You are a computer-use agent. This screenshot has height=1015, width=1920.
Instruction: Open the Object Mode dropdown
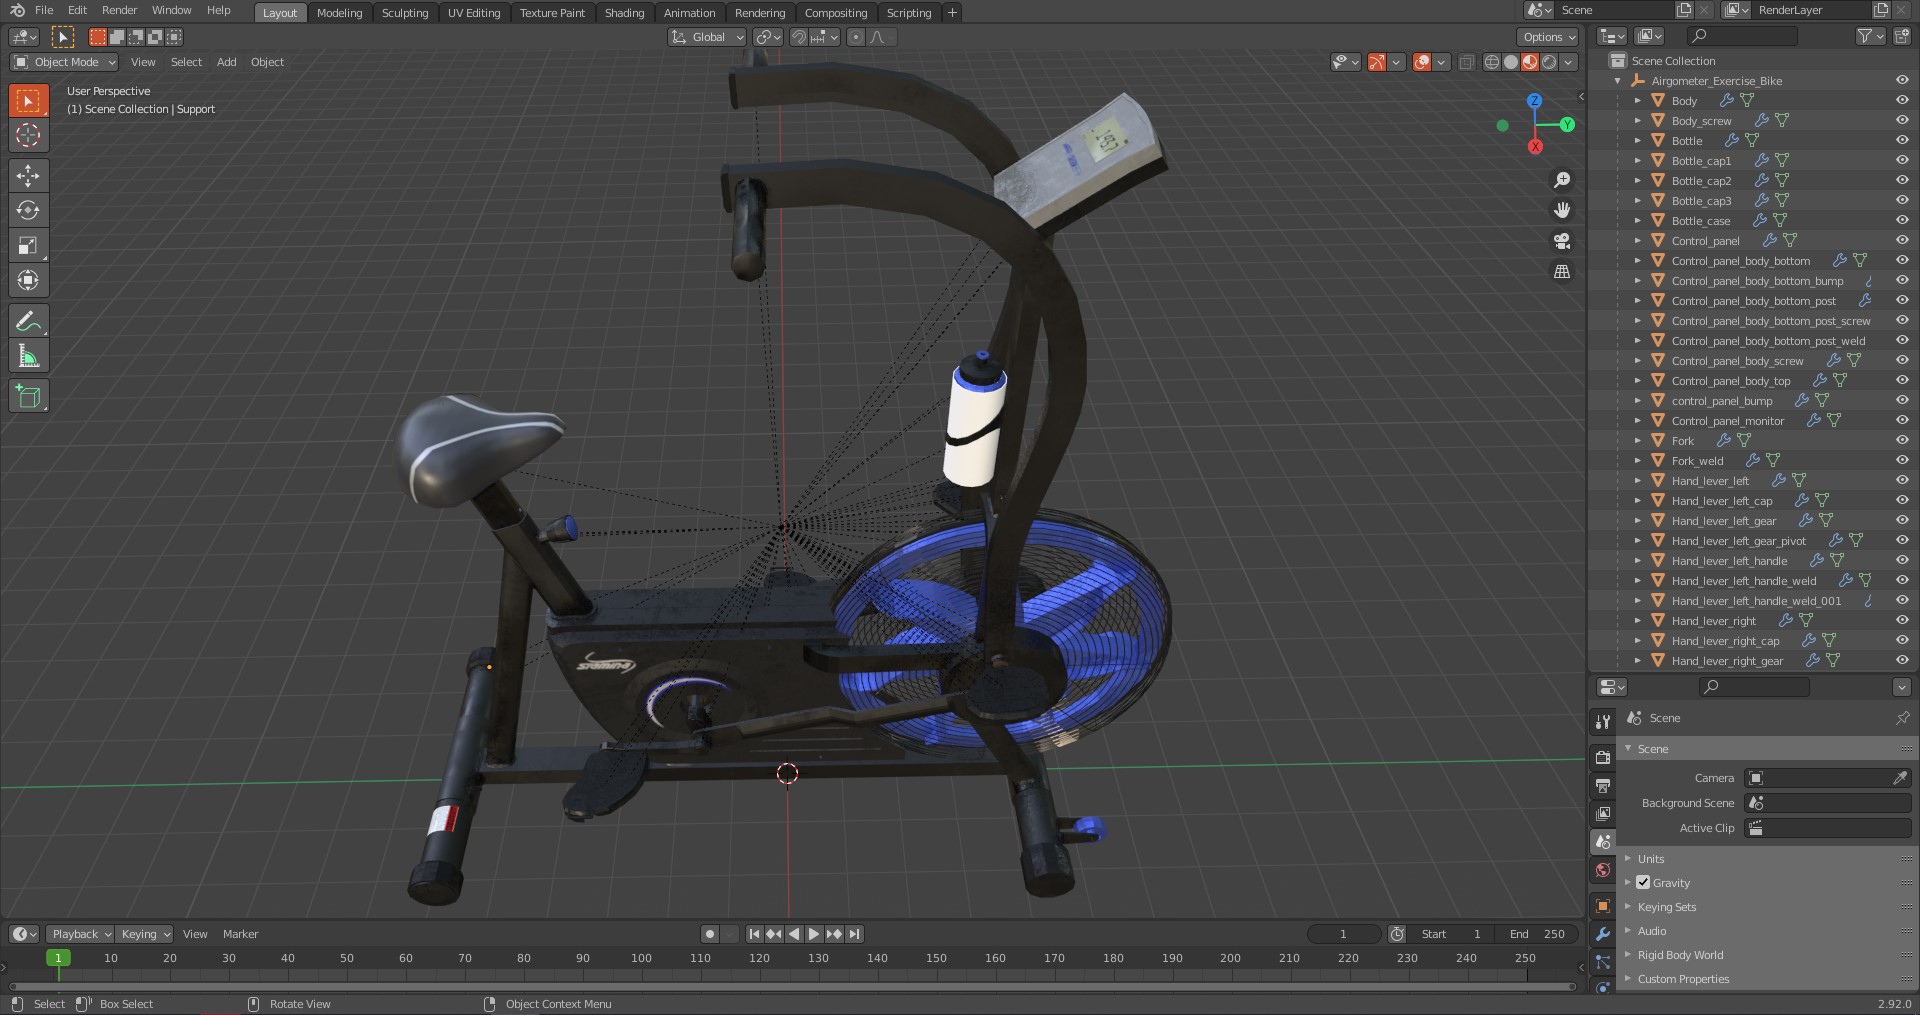[x=64, y=62]
